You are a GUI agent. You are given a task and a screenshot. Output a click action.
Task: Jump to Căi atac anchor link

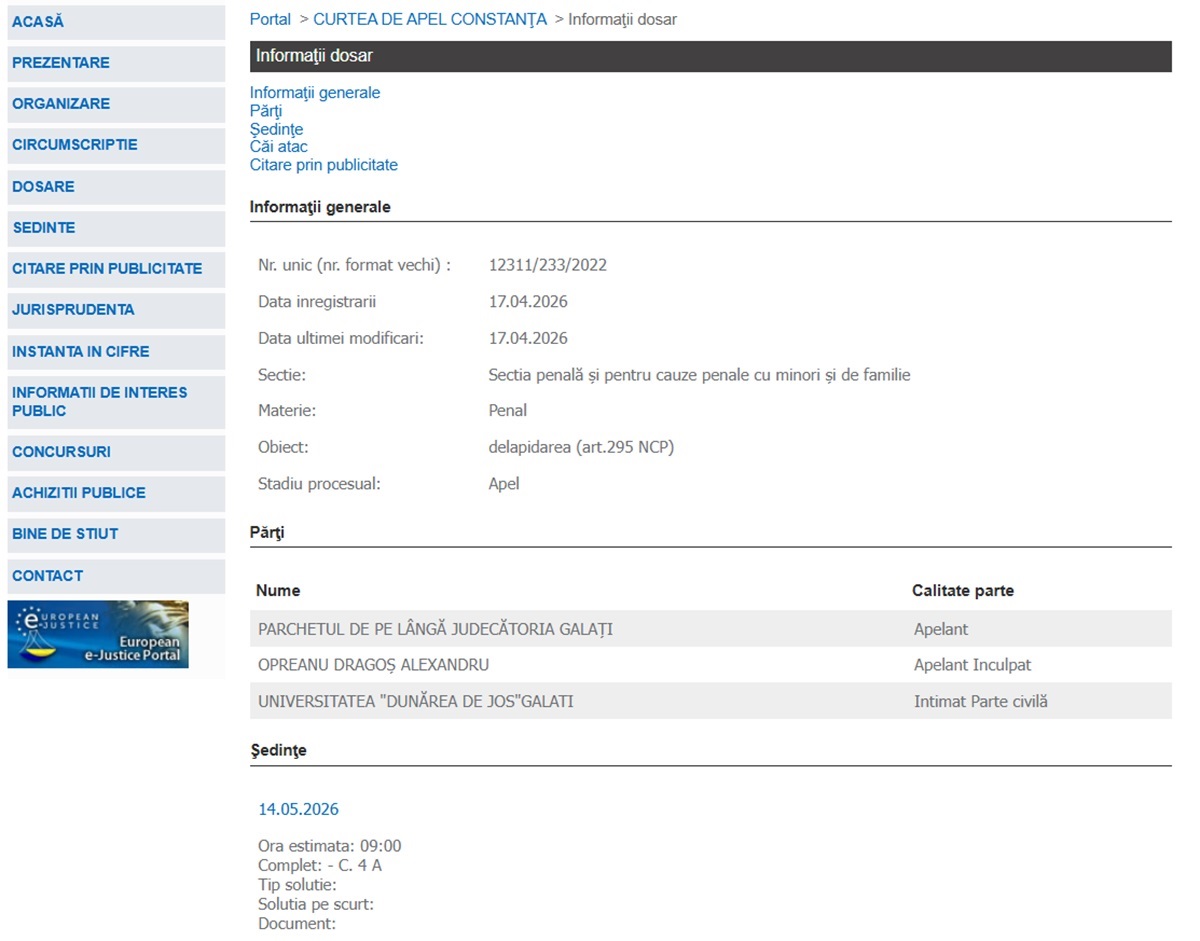279,147
